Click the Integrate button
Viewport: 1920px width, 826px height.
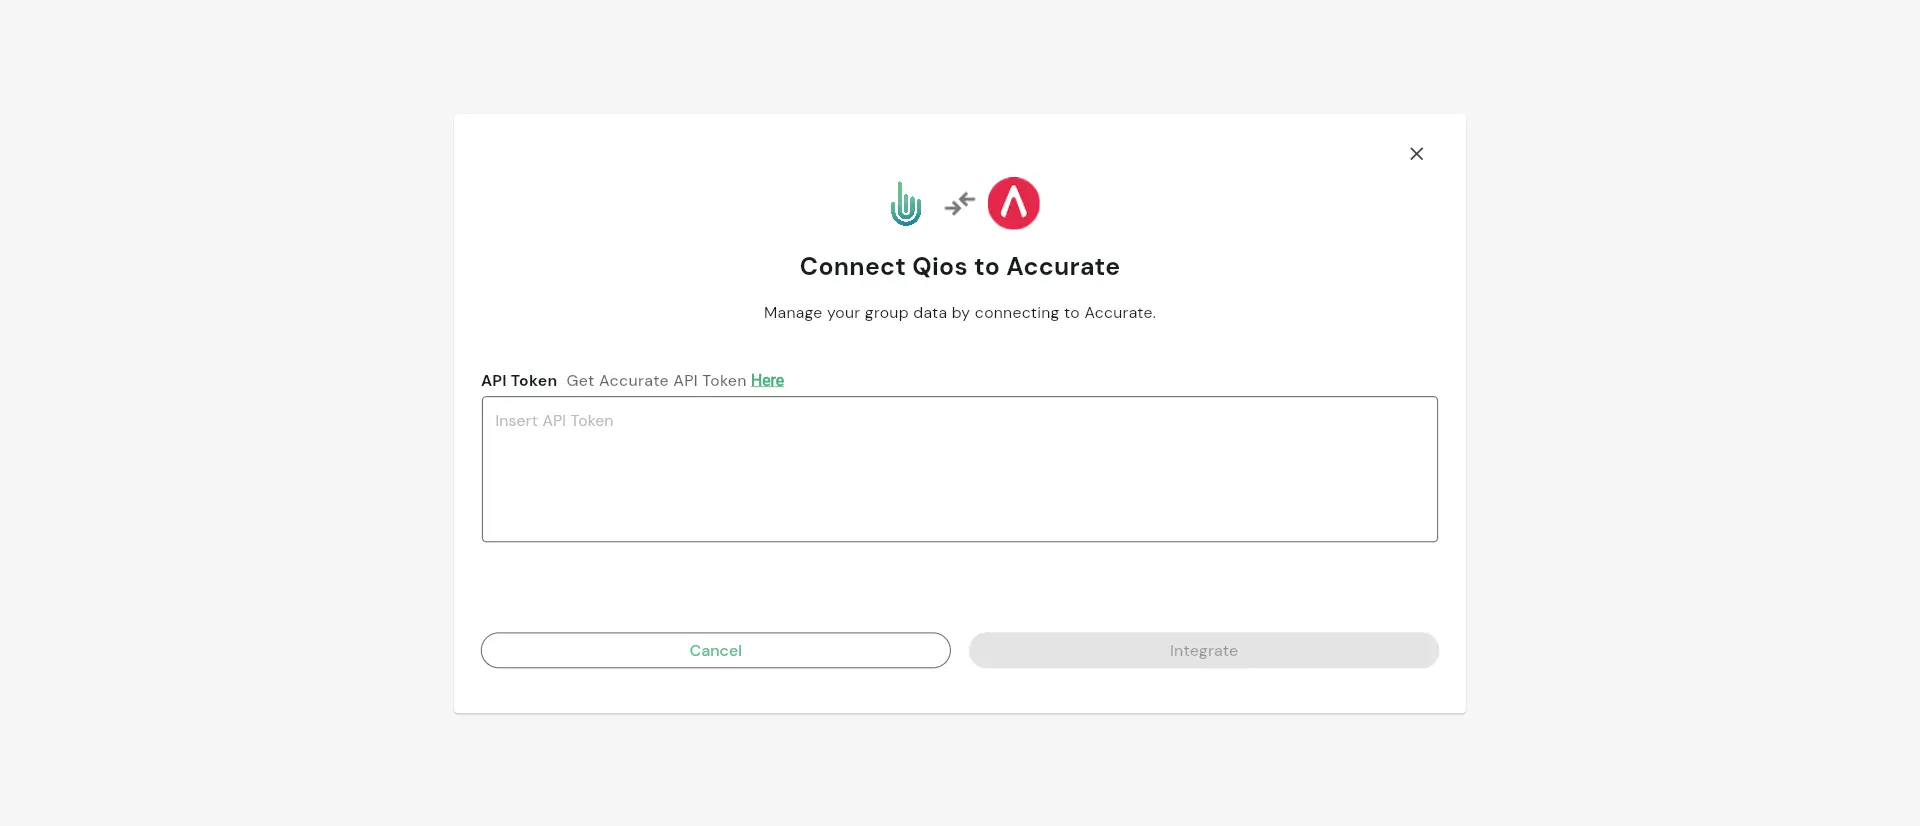(1203, 650)
